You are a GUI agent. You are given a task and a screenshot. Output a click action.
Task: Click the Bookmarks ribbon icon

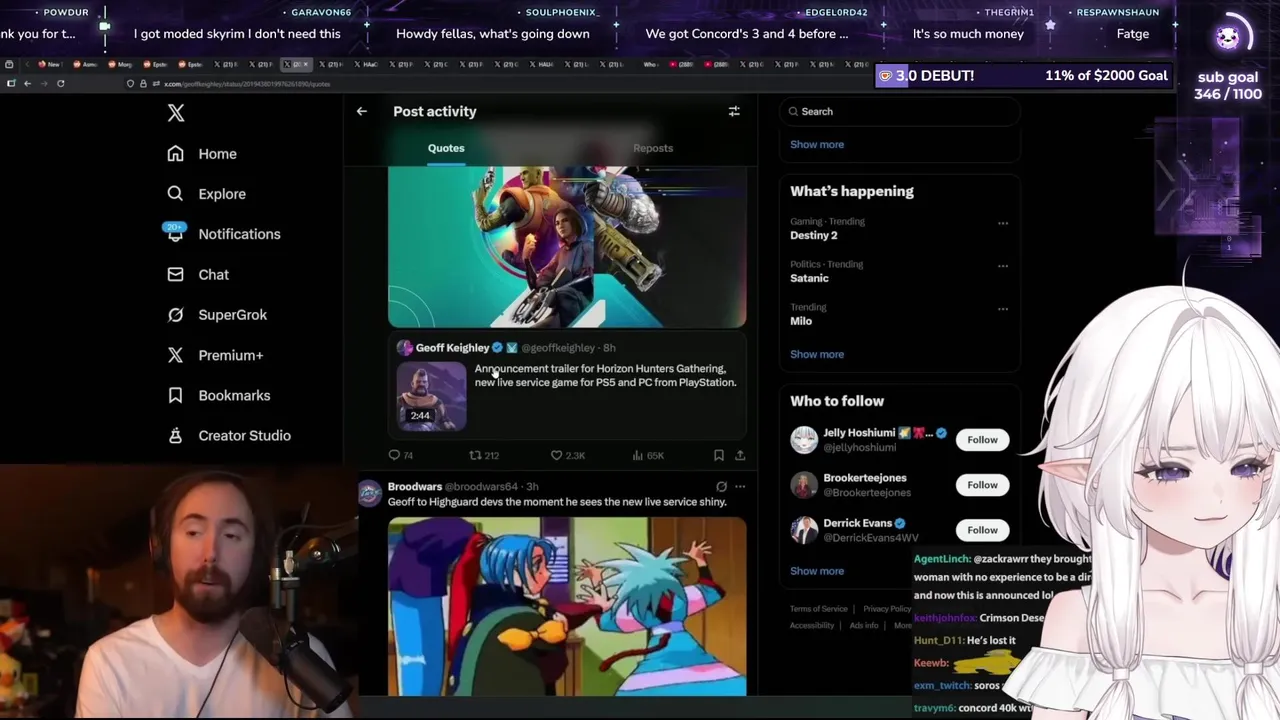(176, 395)
